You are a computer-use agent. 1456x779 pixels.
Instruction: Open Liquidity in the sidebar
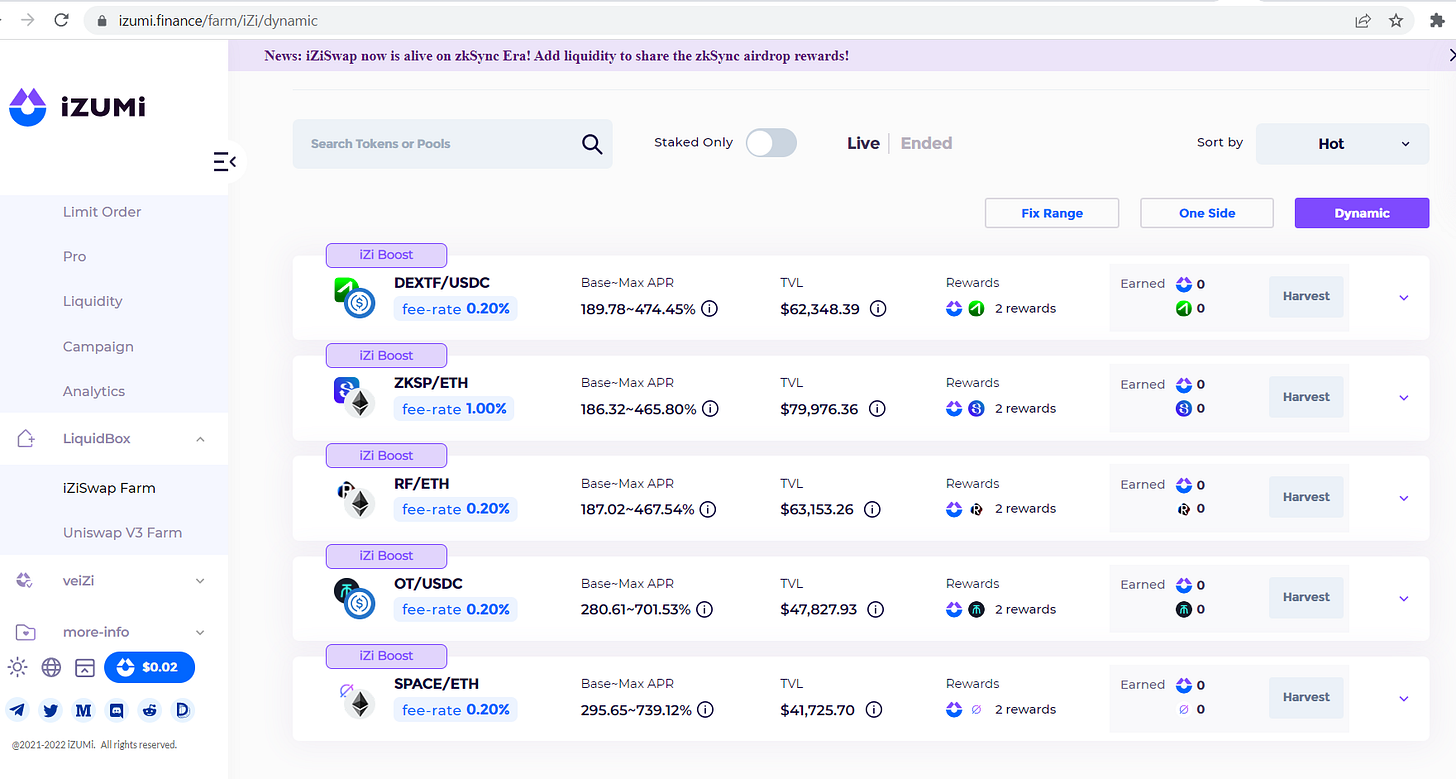93,301
